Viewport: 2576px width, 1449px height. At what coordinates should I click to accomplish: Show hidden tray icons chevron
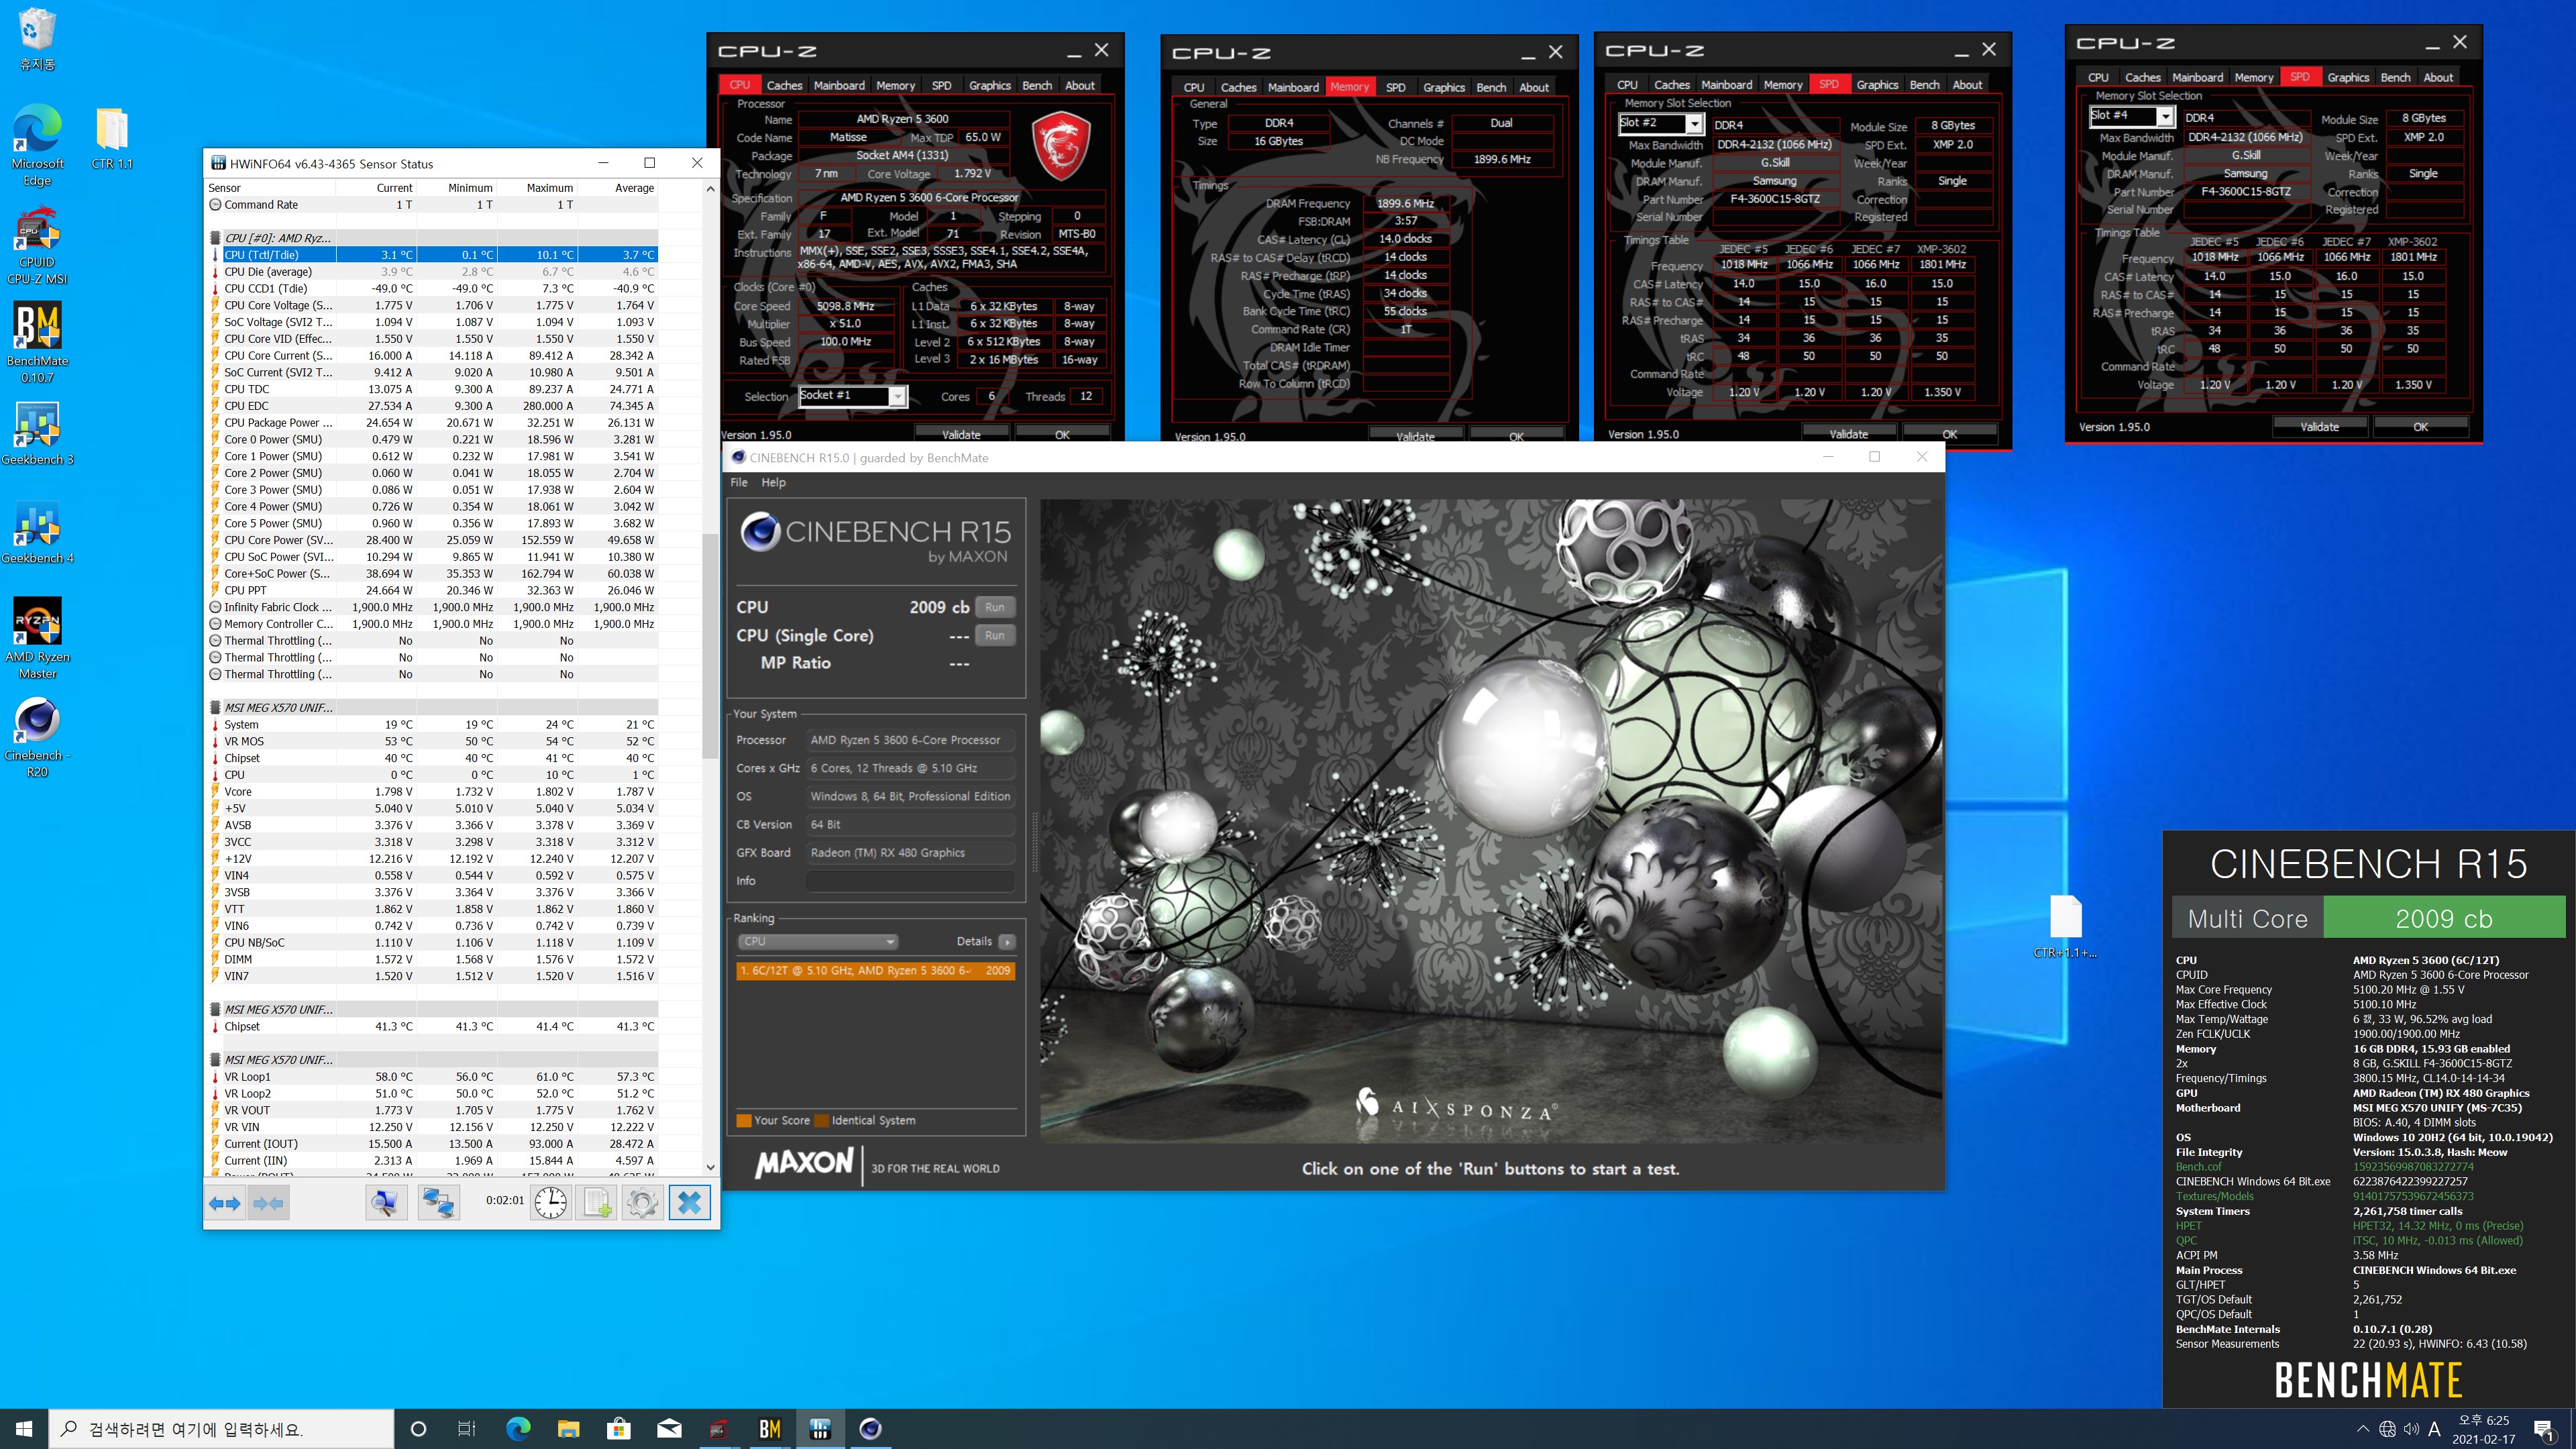point(2363,1429)
